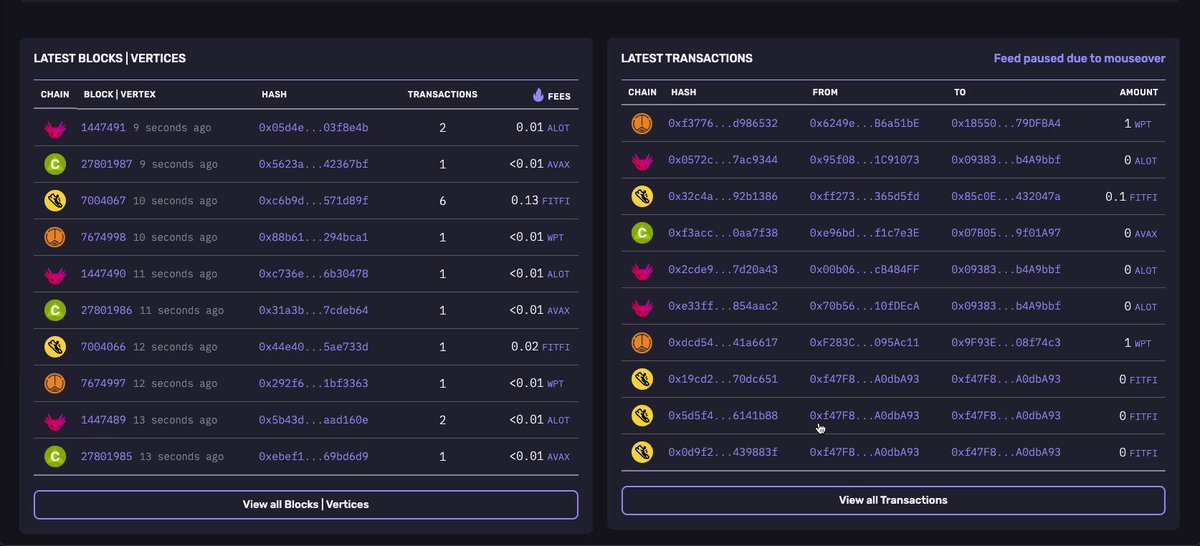Open block number 1447491

103,128
